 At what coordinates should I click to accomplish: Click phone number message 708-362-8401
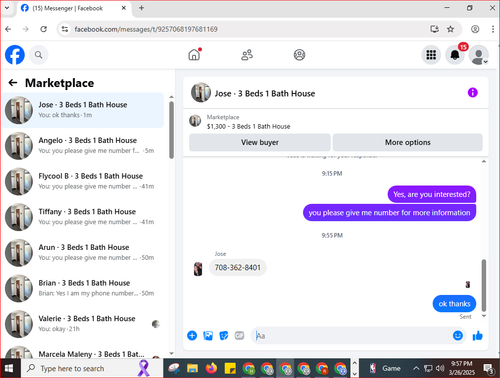point(238,267)
